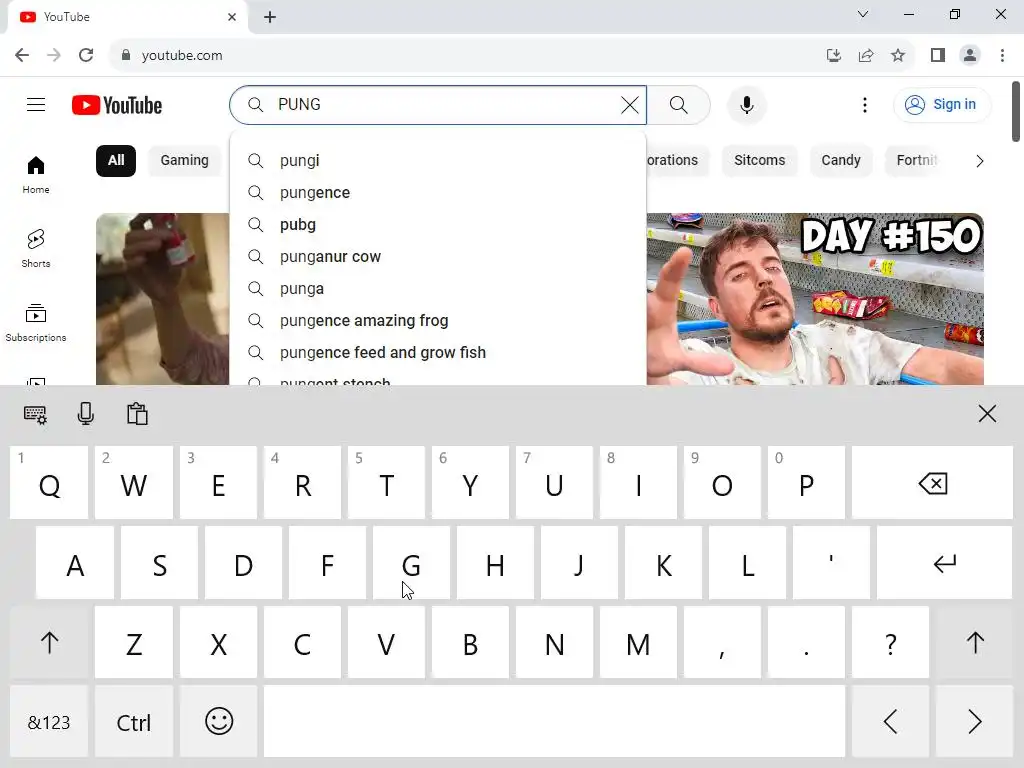This screenshot has width=1024, height=768.
Task: Open the left video thumbnail with bottle
Action: click(163, 299)
